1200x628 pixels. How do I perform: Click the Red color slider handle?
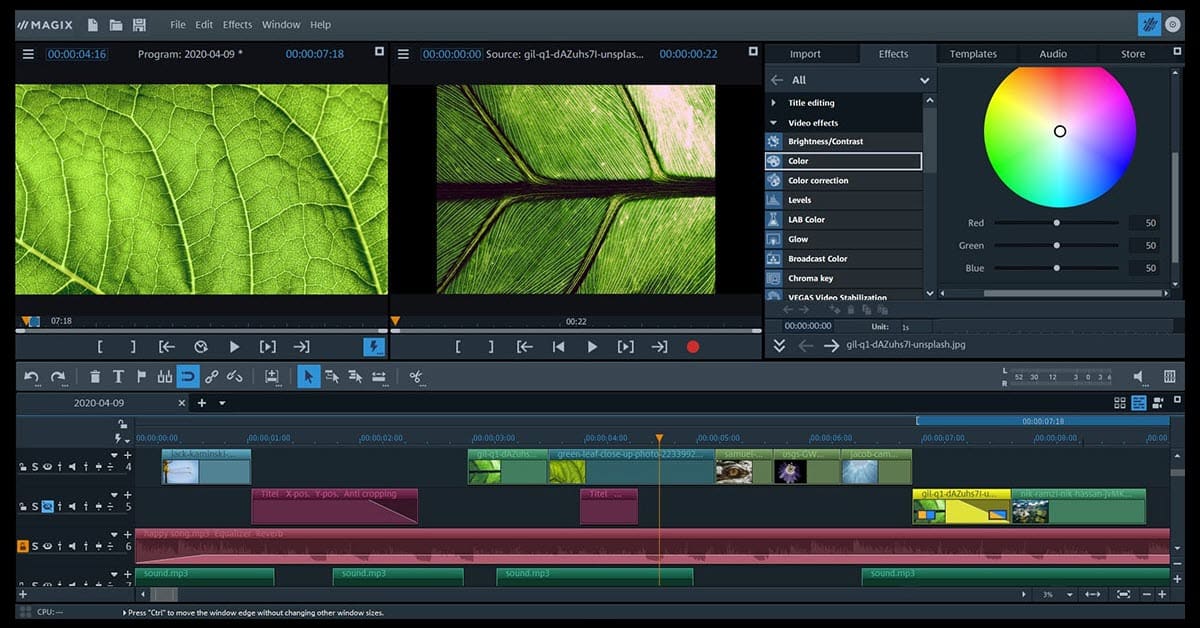pos(1056,223)
